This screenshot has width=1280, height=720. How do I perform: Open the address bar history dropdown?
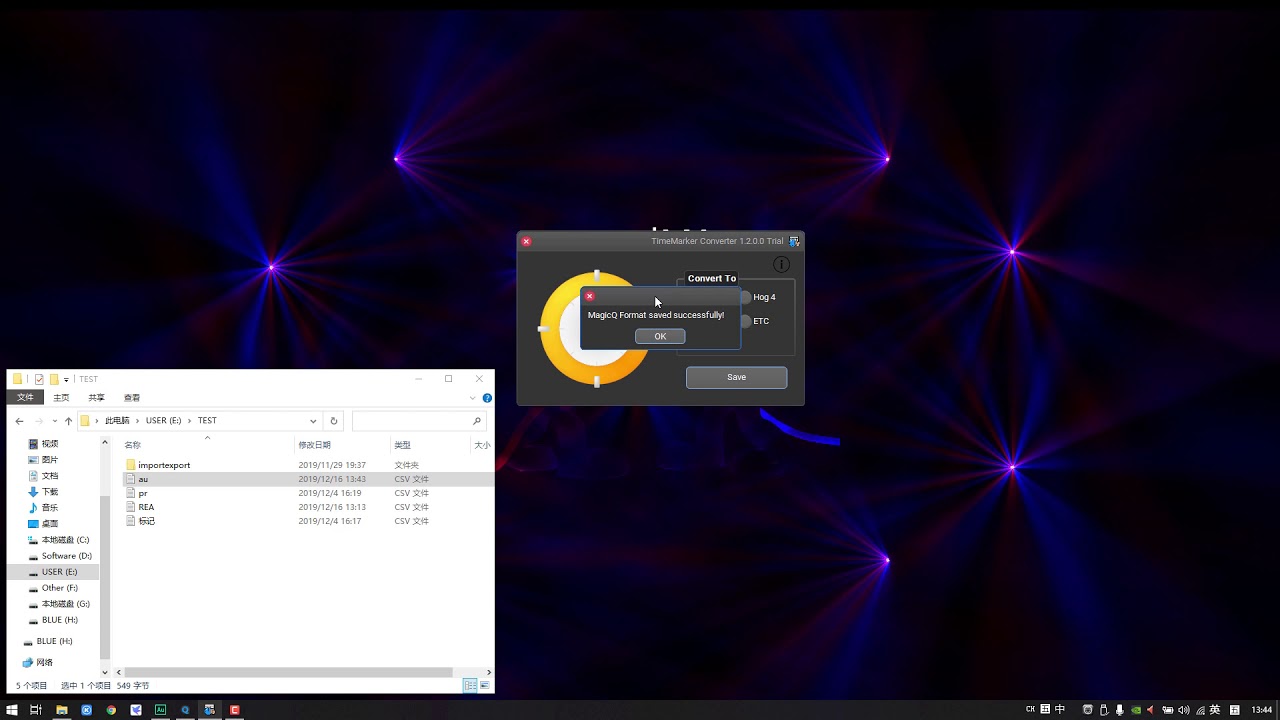tap(313, 421)
